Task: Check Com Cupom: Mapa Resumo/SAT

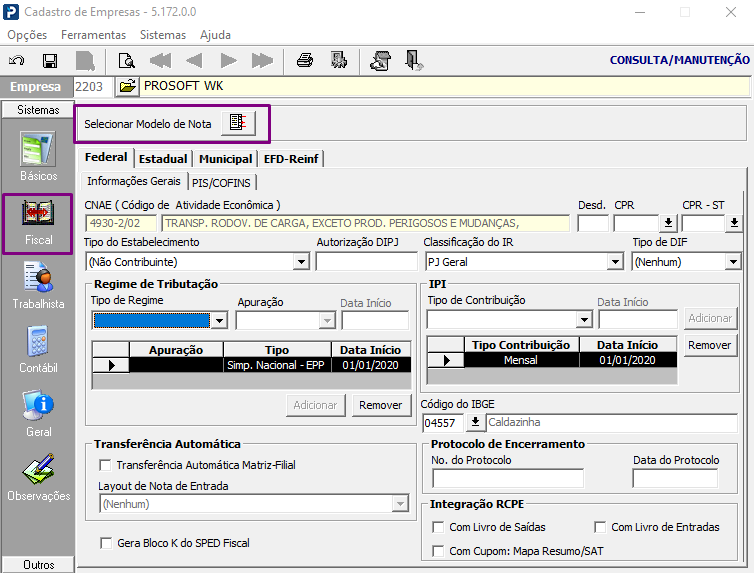Action: [x=438, y=551]
